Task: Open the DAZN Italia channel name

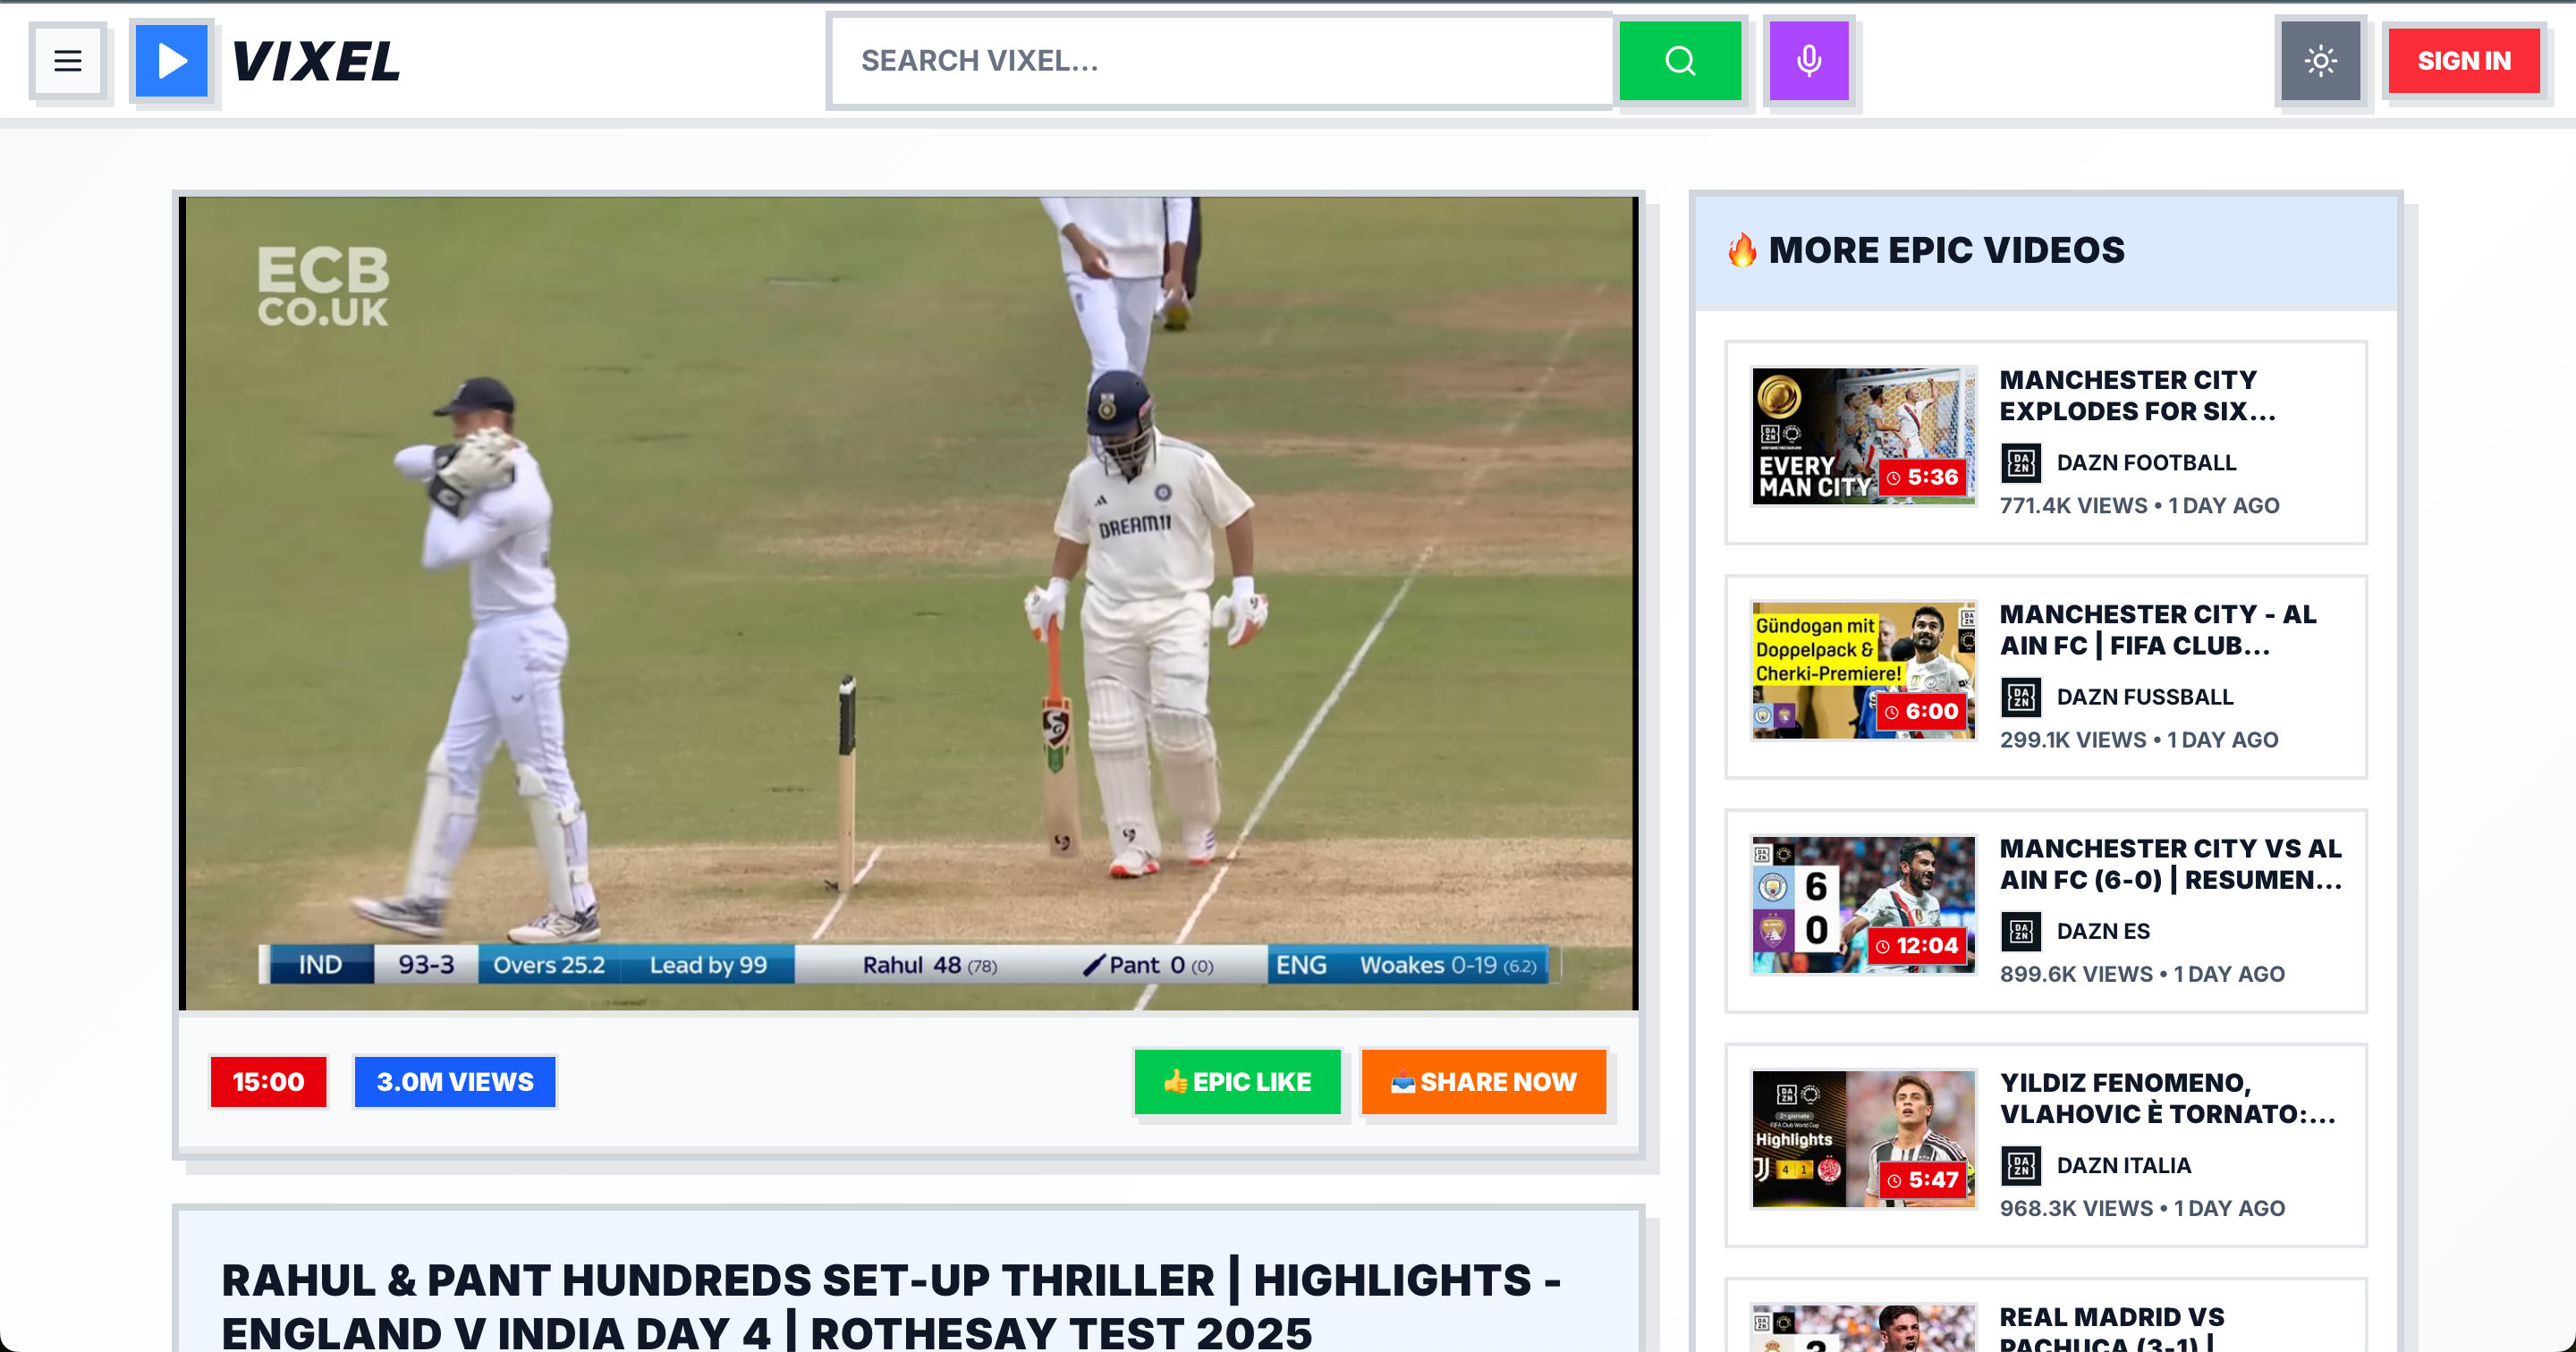Action: 2124,1165
